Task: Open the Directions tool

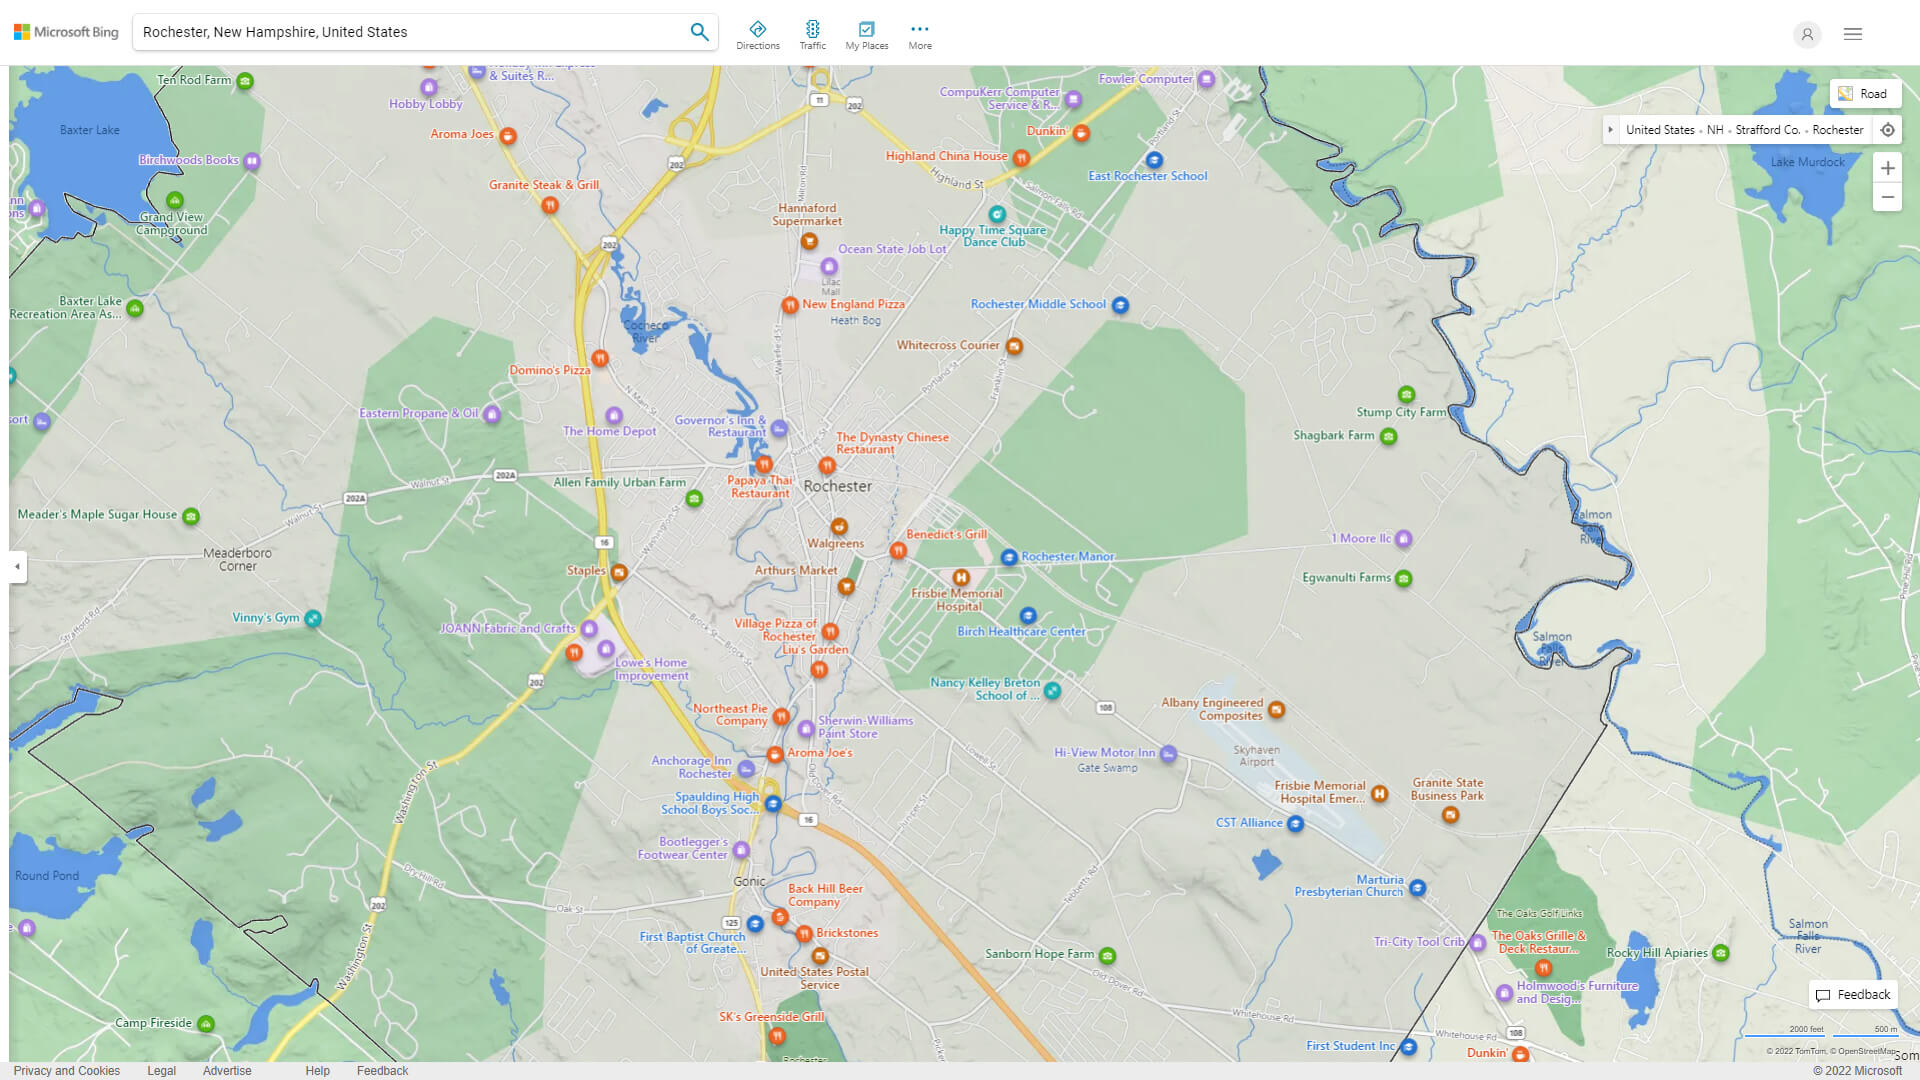Action: (758, 33)
